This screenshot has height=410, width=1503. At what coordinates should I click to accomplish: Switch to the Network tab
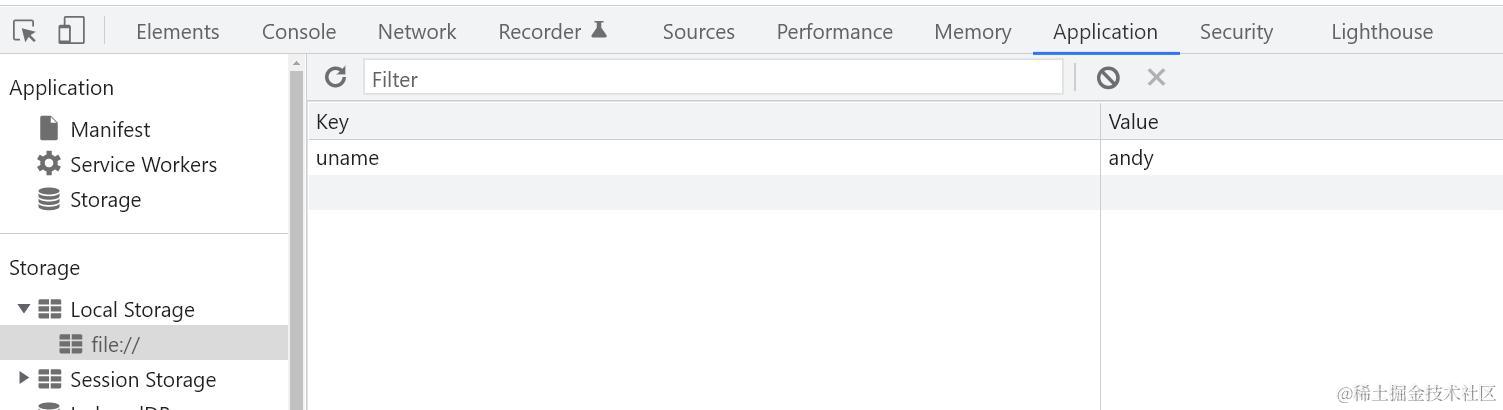tap(417, 31)
